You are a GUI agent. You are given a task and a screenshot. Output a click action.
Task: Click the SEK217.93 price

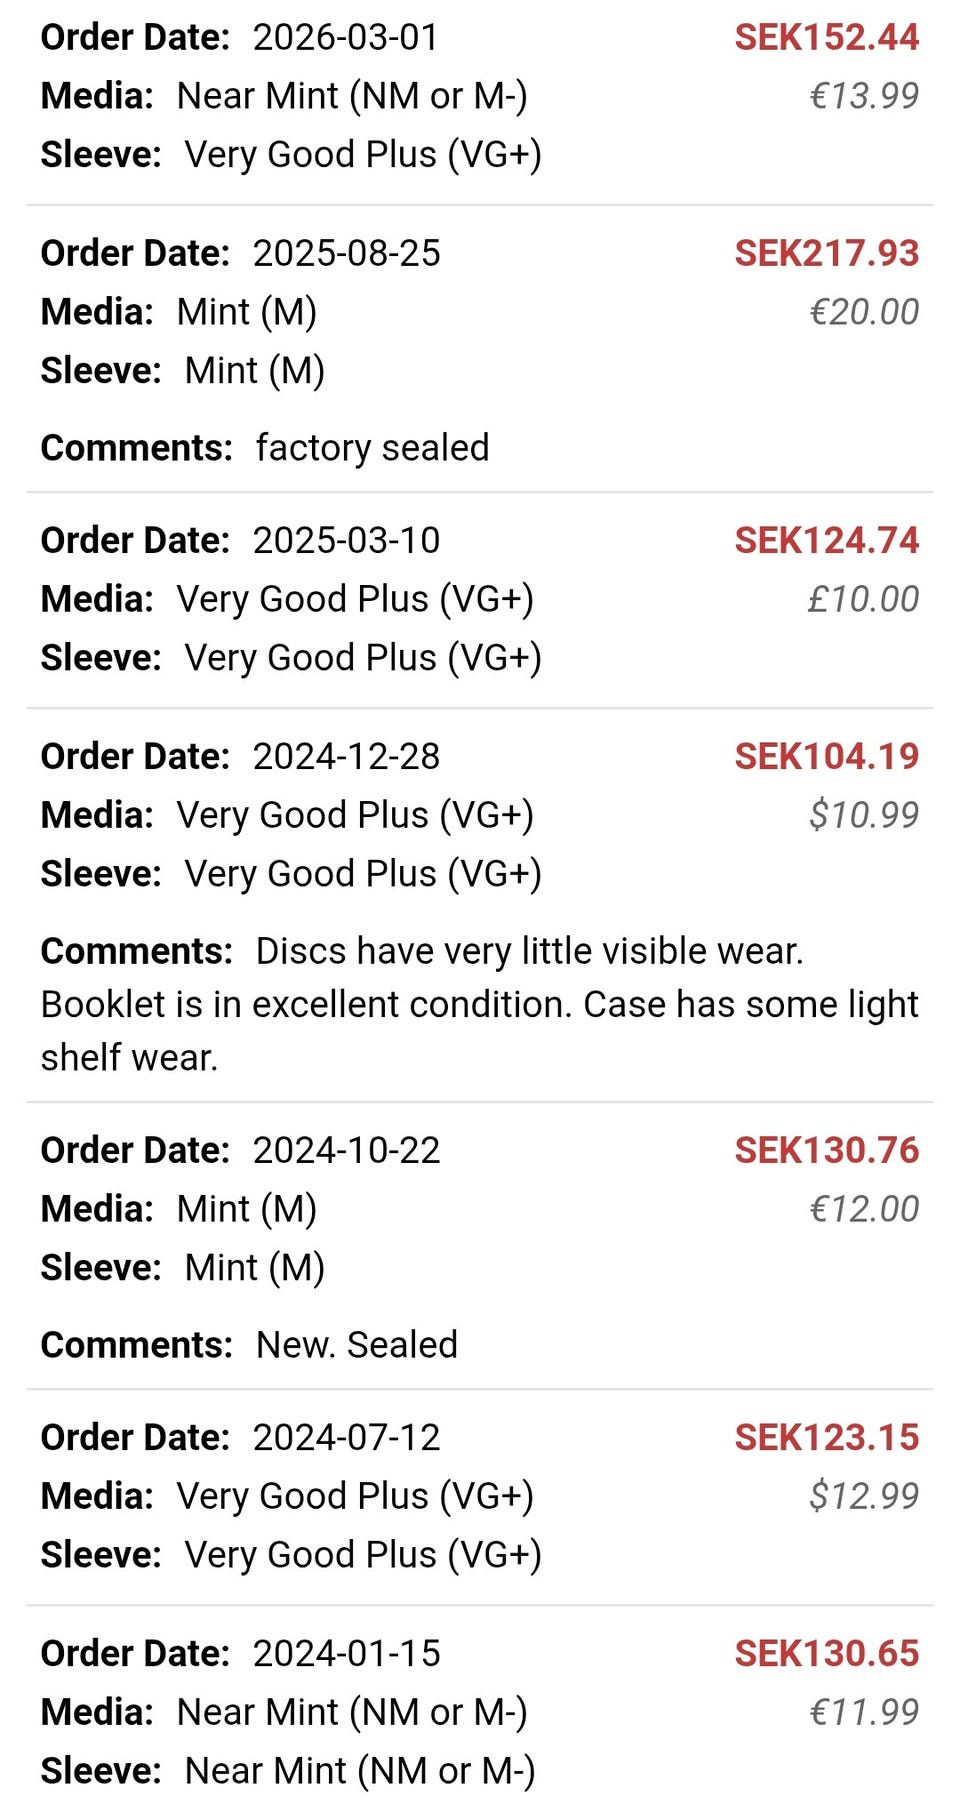(x=826, y=254)
